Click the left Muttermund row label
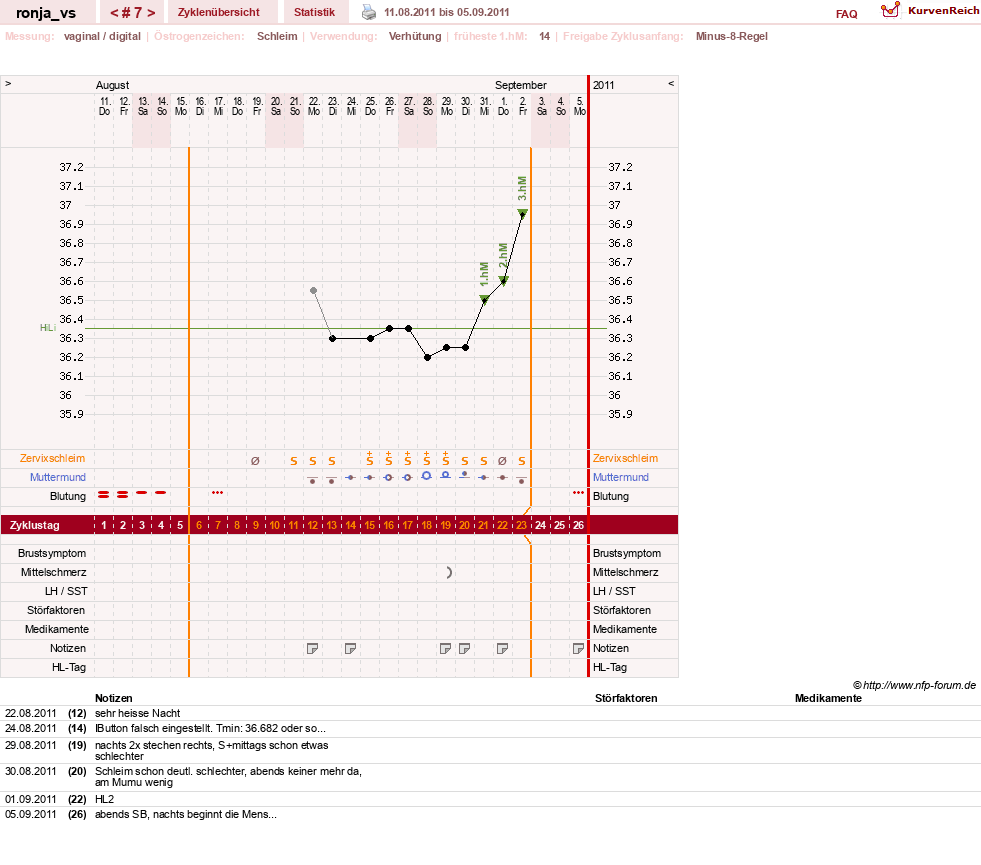This screenshot has width=981, height=865. coord(58,477)
